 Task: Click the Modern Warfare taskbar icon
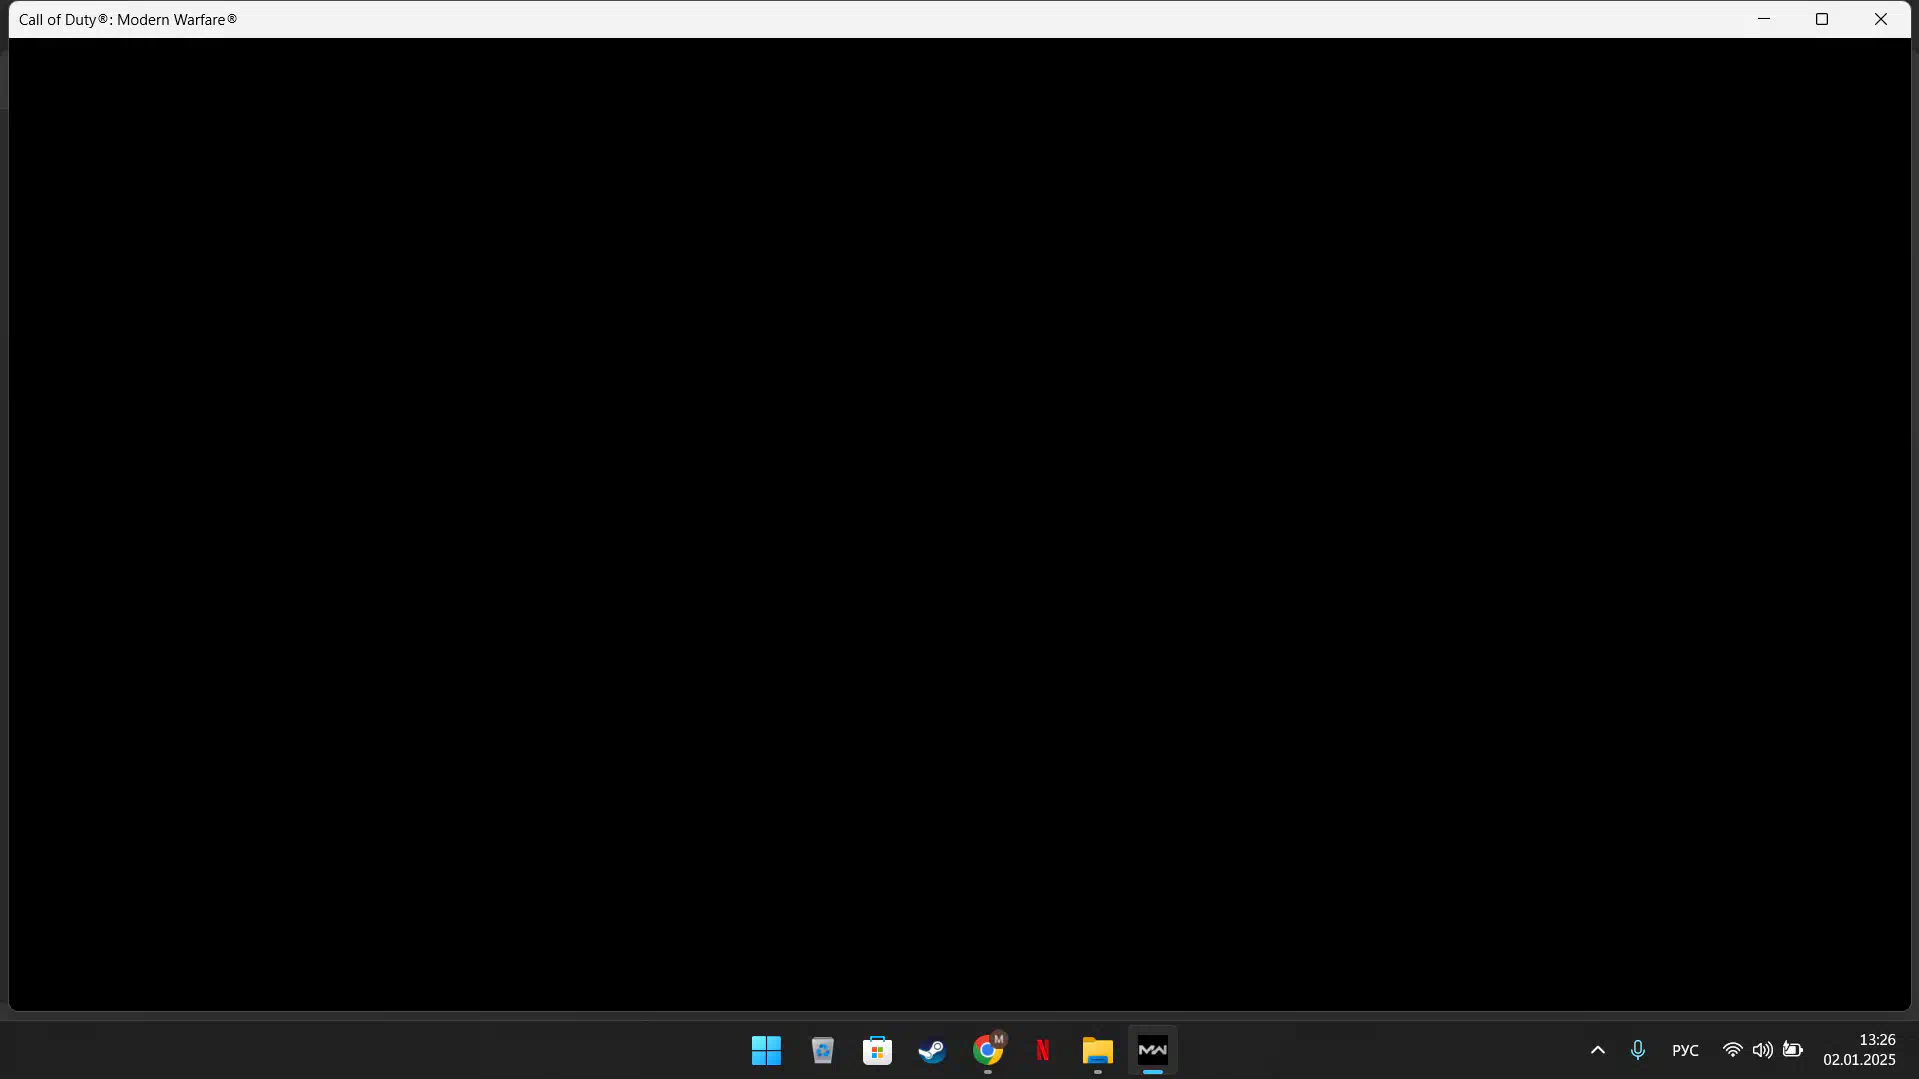click(x=1152, y=1050)
